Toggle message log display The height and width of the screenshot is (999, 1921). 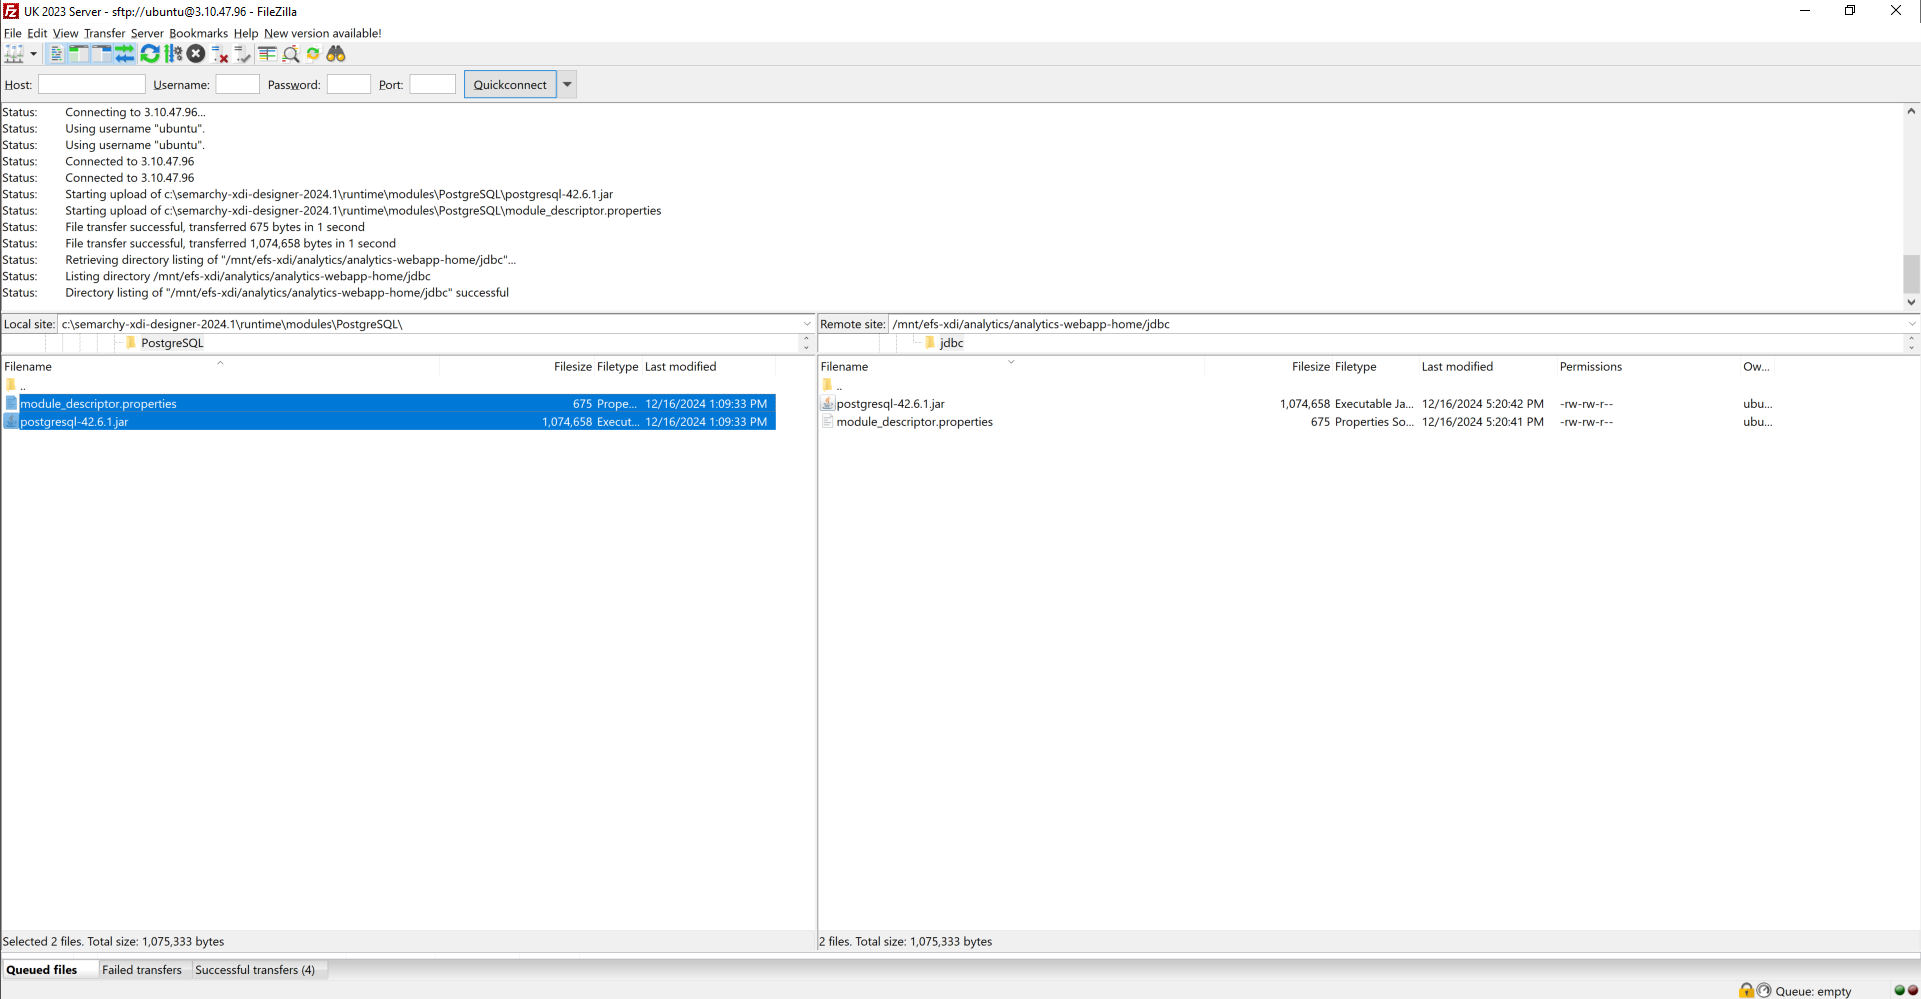56,54
